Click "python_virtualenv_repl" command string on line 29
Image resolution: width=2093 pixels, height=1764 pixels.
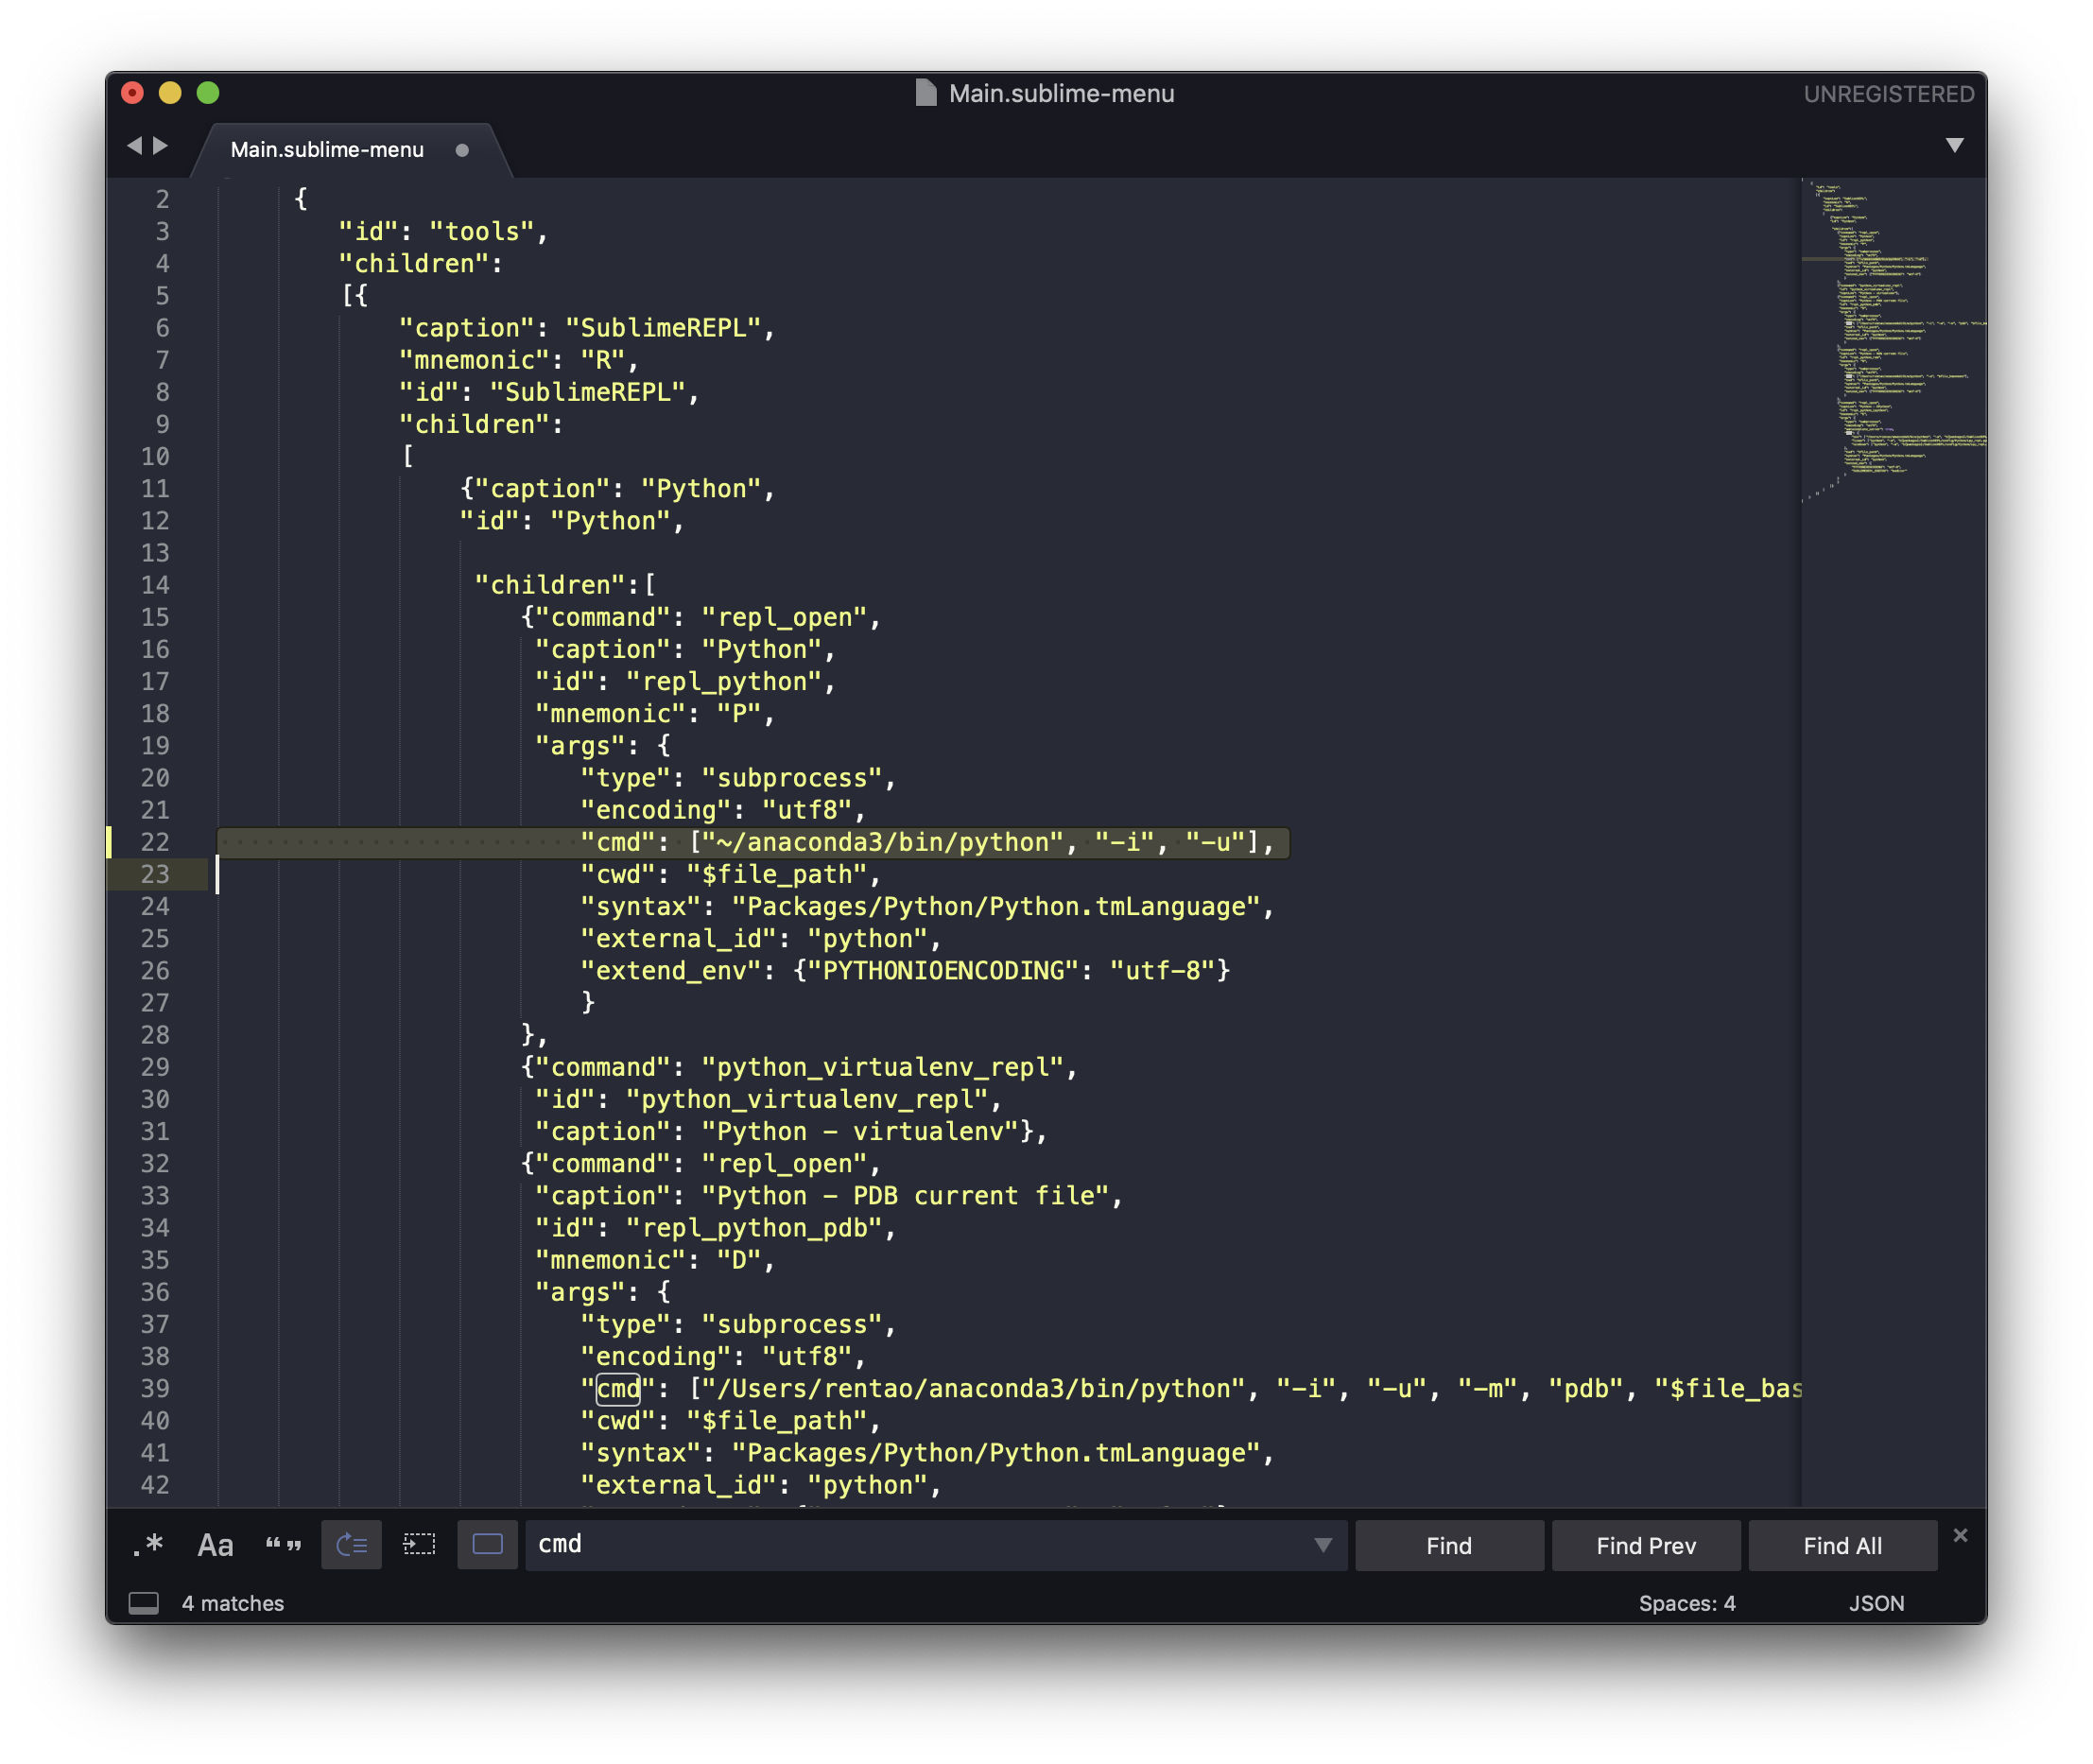pos(883,1067)
